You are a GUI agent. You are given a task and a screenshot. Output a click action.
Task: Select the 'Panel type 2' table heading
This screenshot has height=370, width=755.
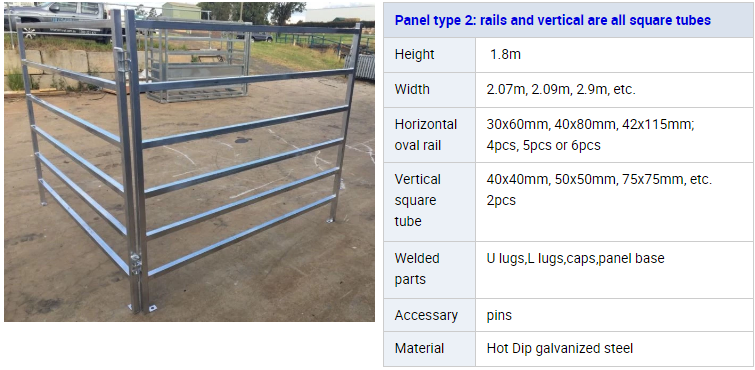(552, 20)
